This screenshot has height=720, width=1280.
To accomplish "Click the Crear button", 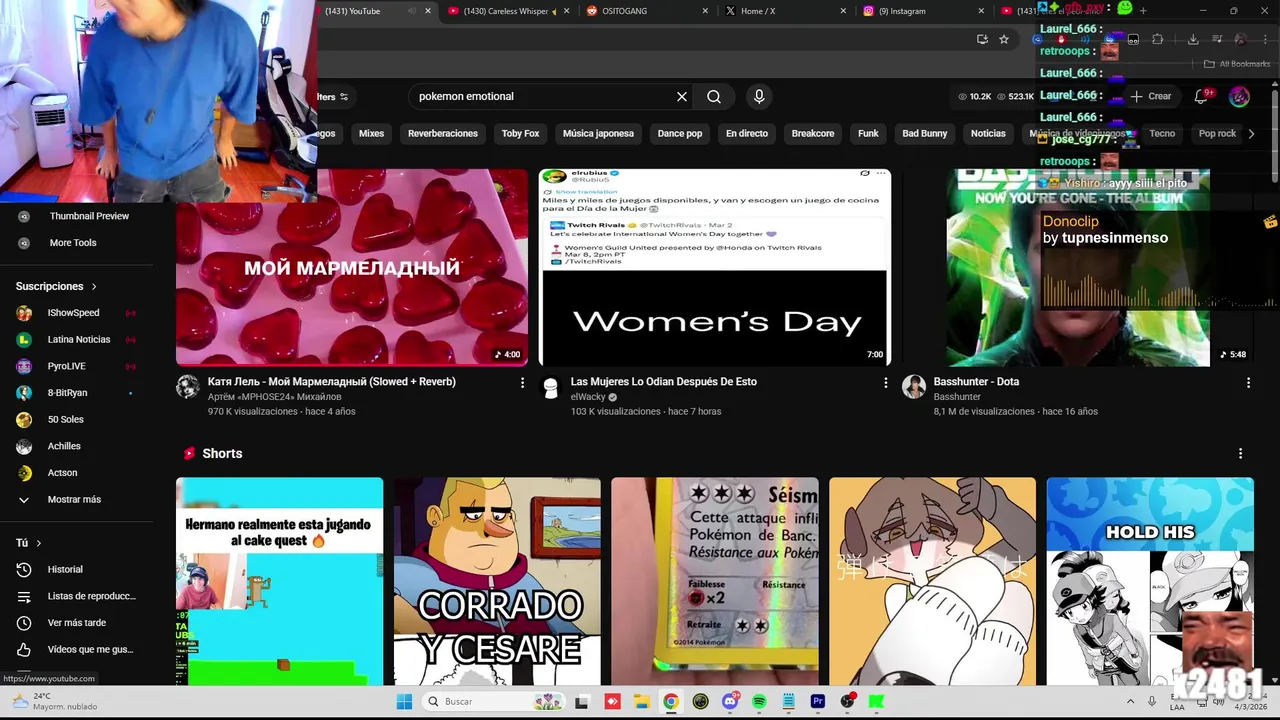I will 1151,97.
